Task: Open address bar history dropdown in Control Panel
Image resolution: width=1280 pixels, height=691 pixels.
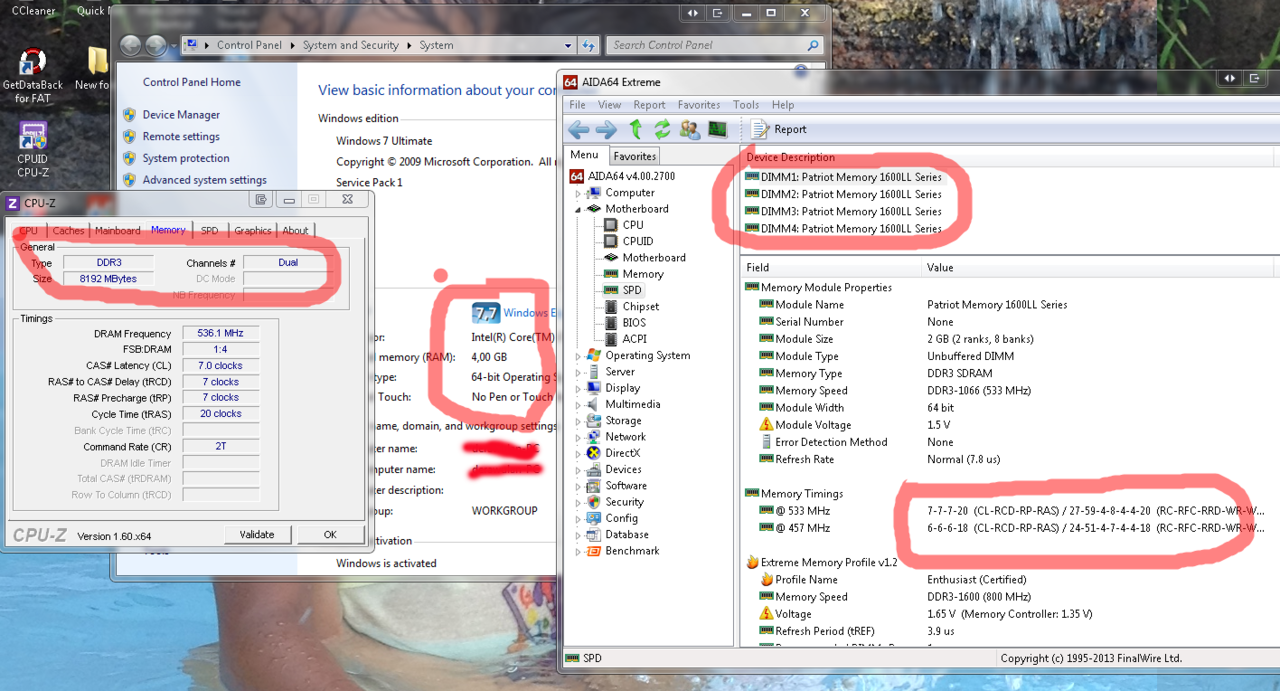Action: point(568,45)
